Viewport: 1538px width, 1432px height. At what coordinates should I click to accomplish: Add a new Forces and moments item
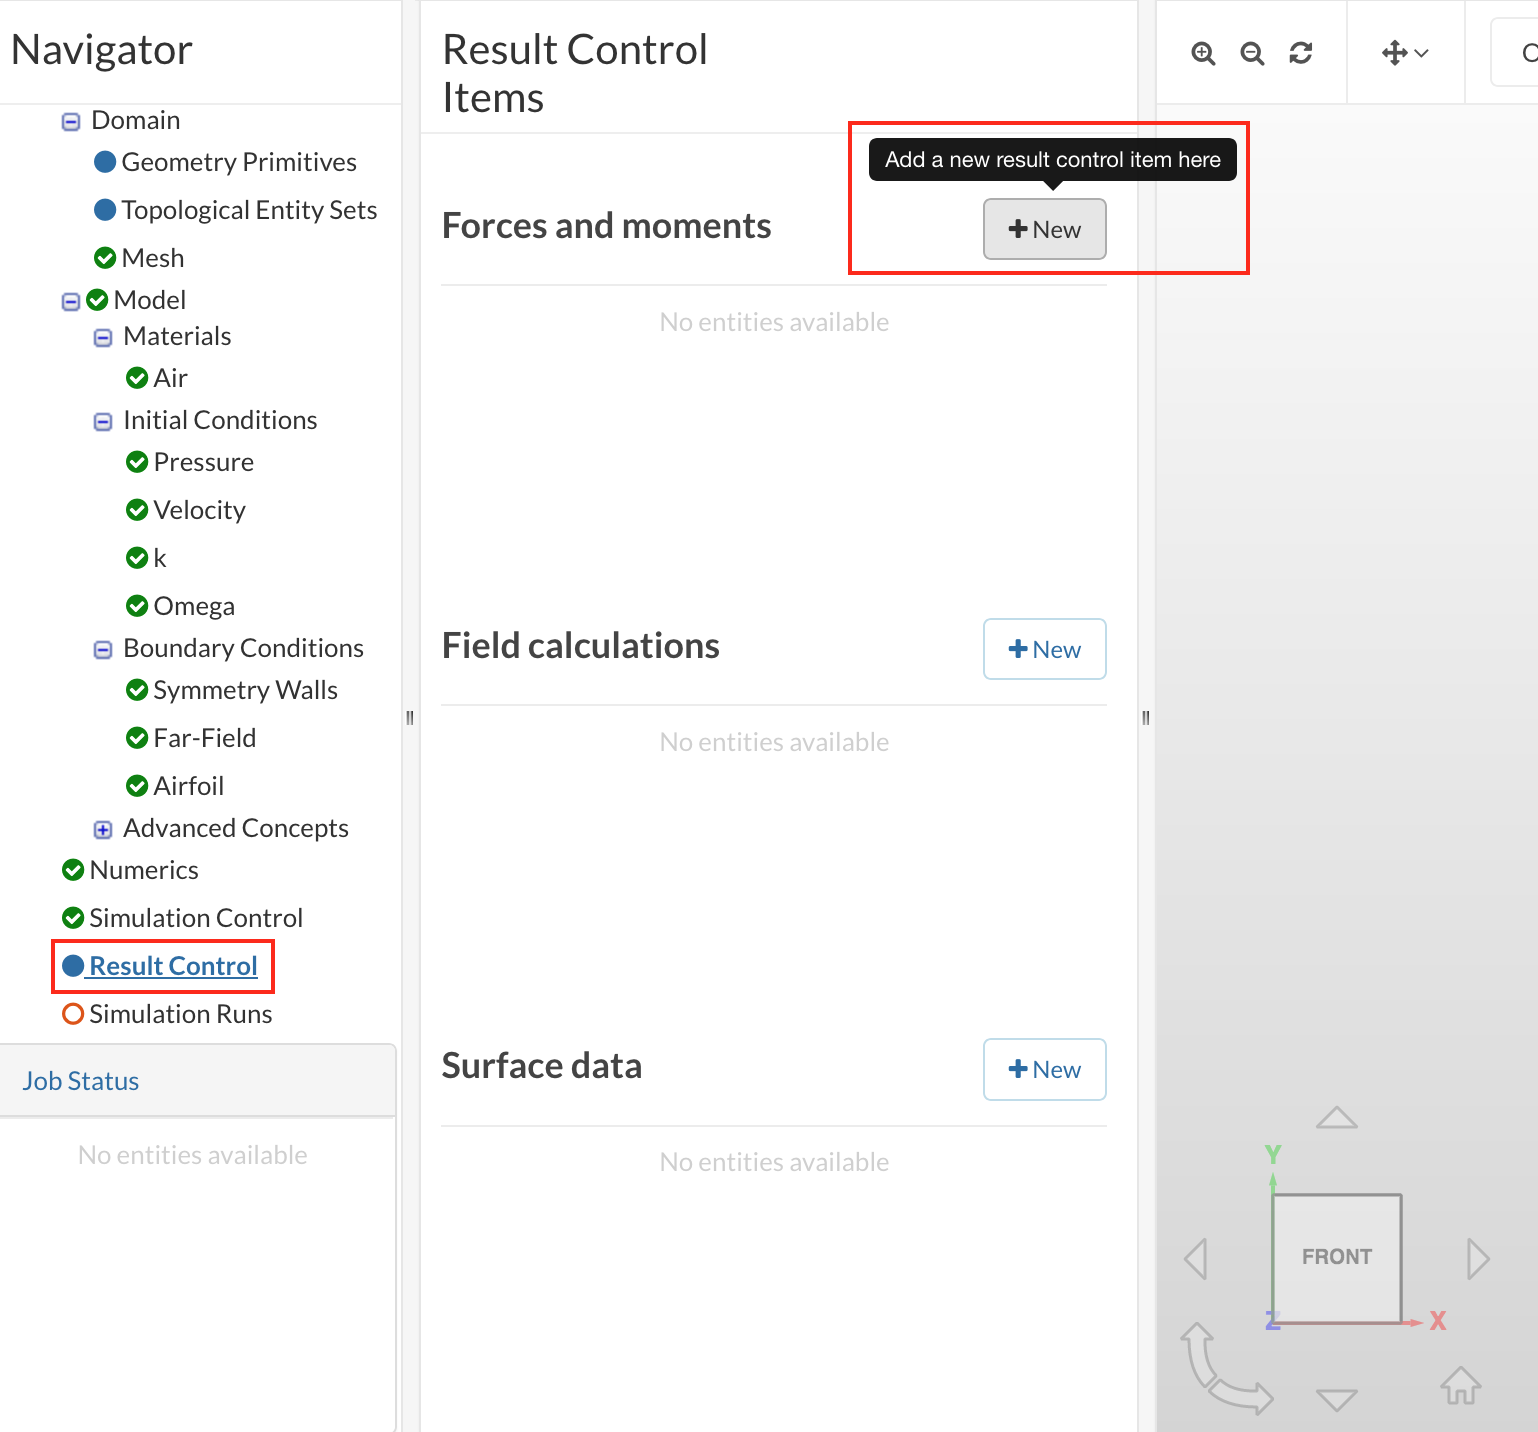(x=1044, y=229)
